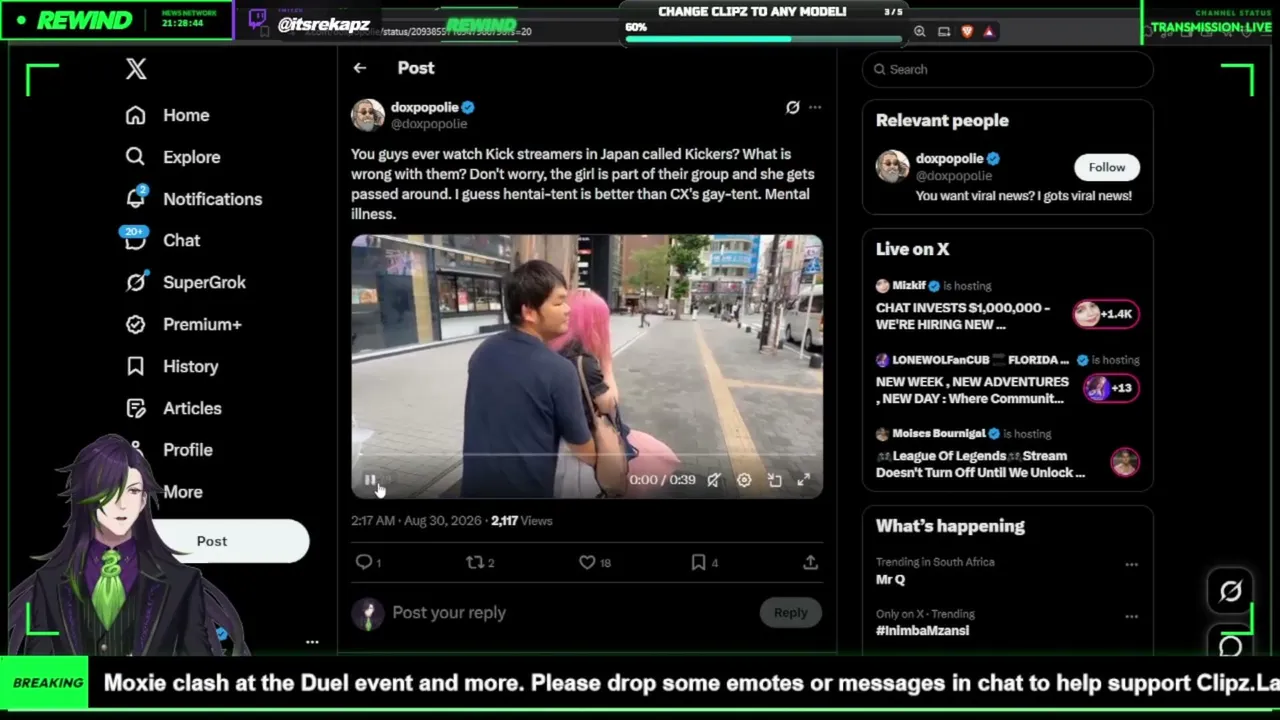Image resolution: width=1280 pixels, height=720 pixels.
Task: Expand the video to fullscreen
Action: 803,480
